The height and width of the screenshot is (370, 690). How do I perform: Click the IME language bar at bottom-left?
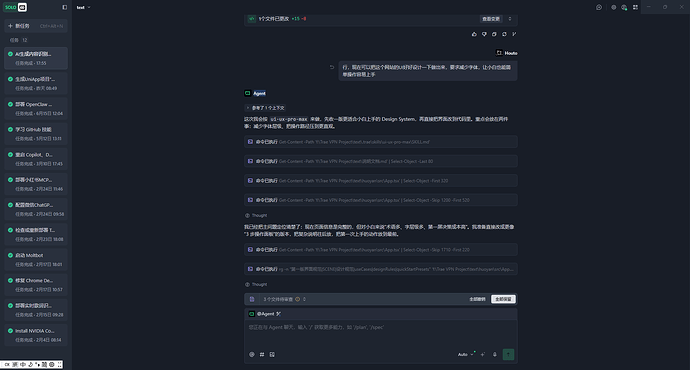pyautogui.click(x=32, y=364)
